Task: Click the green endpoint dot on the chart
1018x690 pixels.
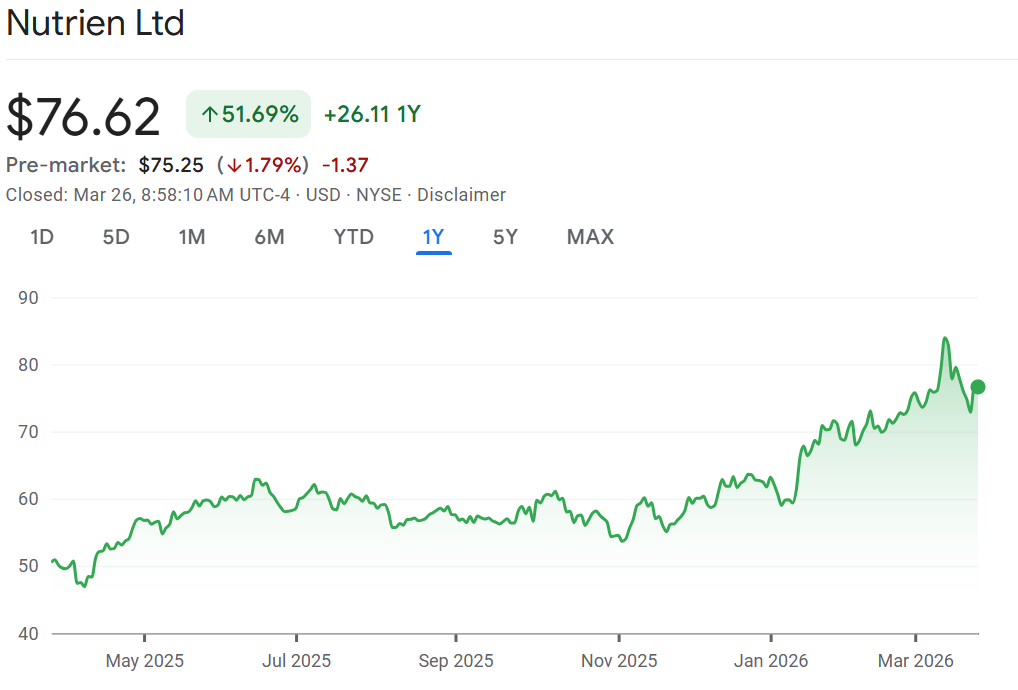Action: (x=977, y=387)
